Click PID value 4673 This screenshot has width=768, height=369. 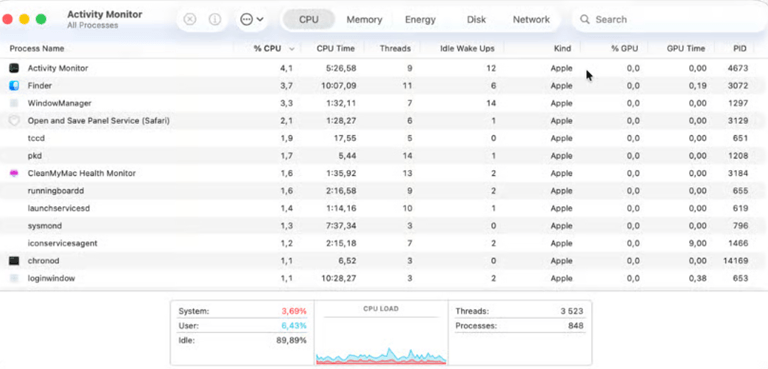[x=738, y=68]
